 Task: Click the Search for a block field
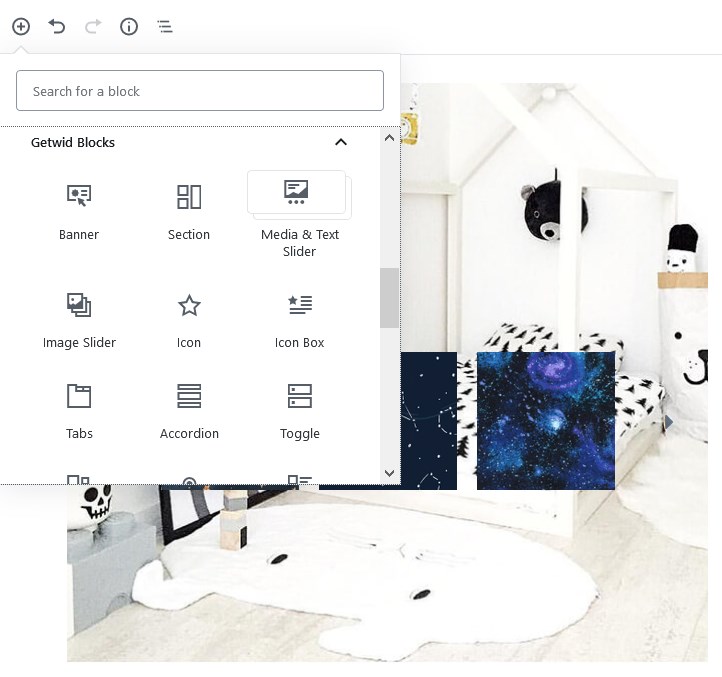pos(200,91)
